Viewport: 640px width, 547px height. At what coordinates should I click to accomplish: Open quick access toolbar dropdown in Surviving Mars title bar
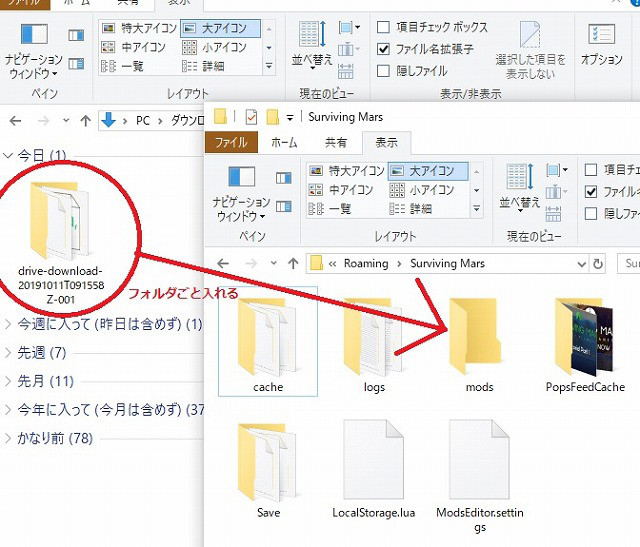(x=290, y=118)
